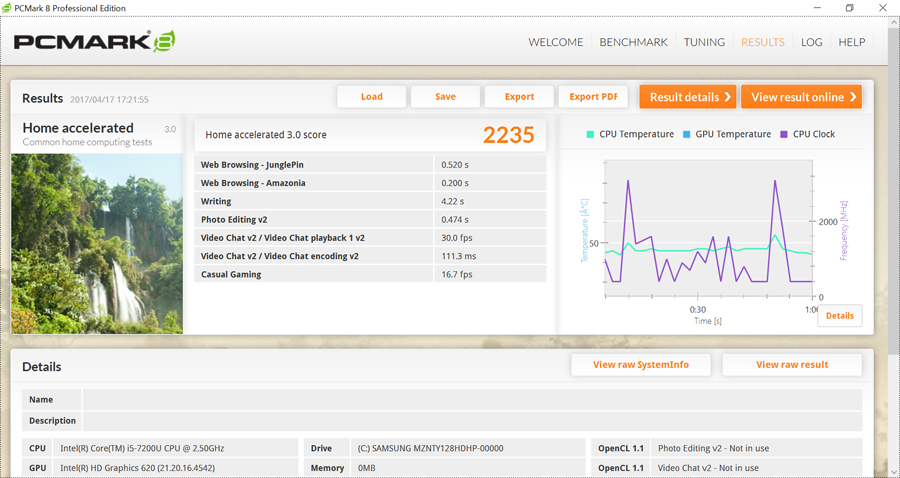Select the RESULTS tab
The height and width of the screenshot is (478, 900).
coord(762,42)
